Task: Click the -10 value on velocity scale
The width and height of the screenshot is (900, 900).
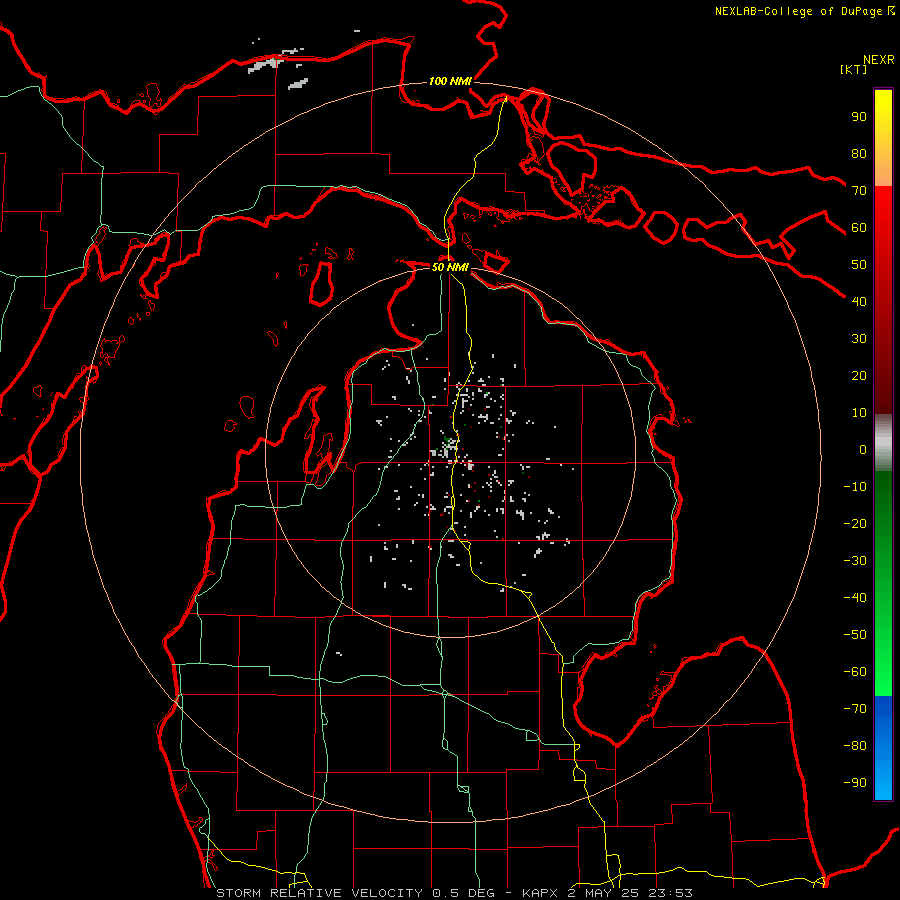Action: 855,487
